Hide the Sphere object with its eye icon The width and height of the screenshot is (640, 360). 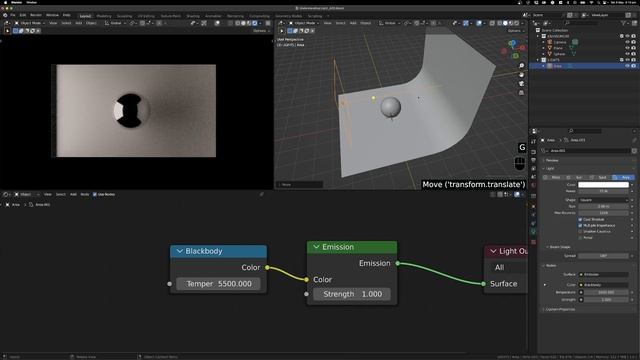[x=627, y=54]
